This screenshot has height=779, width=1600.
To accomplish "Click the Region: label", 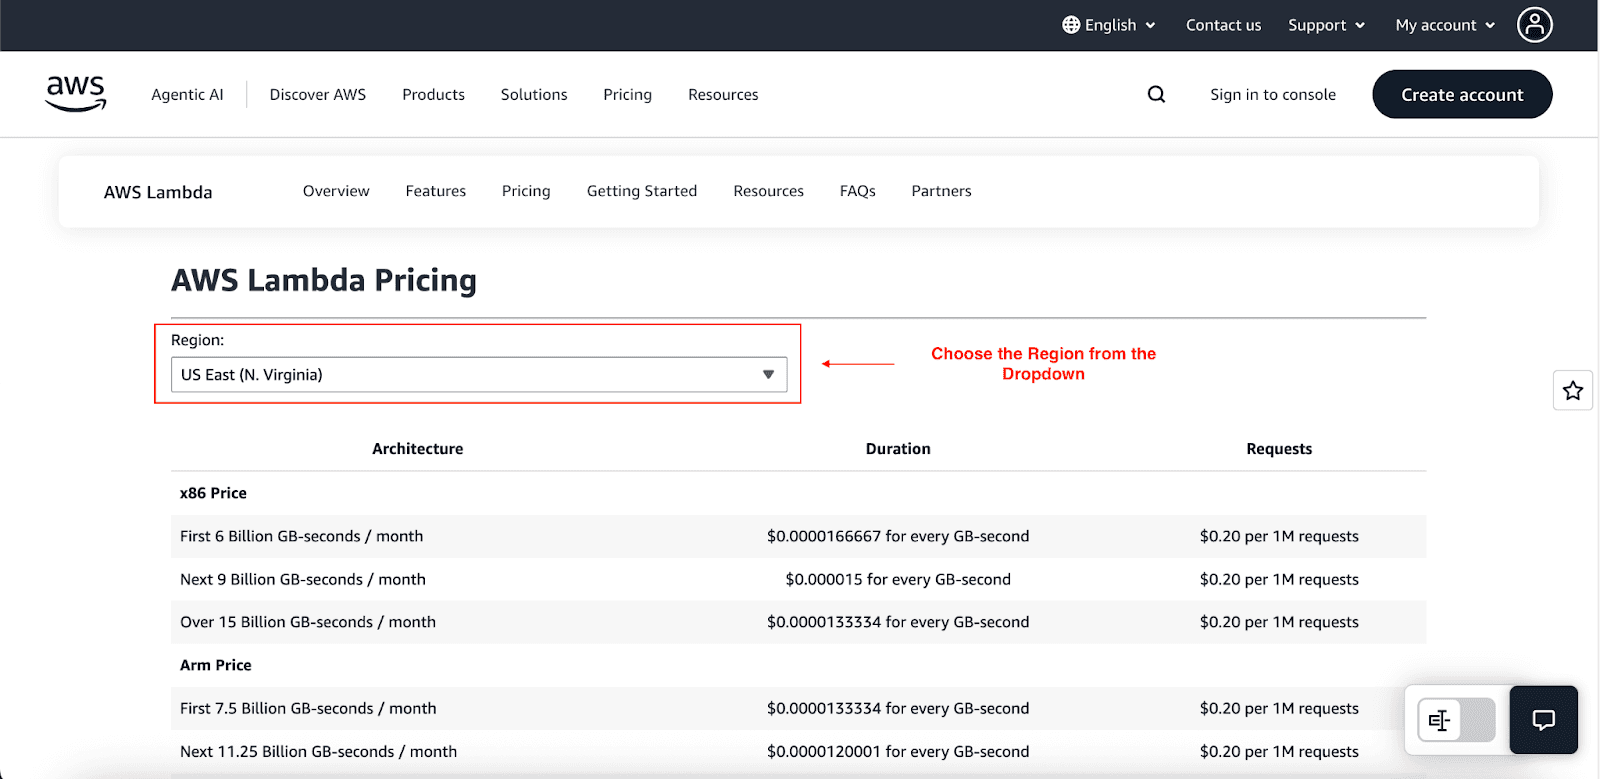I will tap(197, 340).
